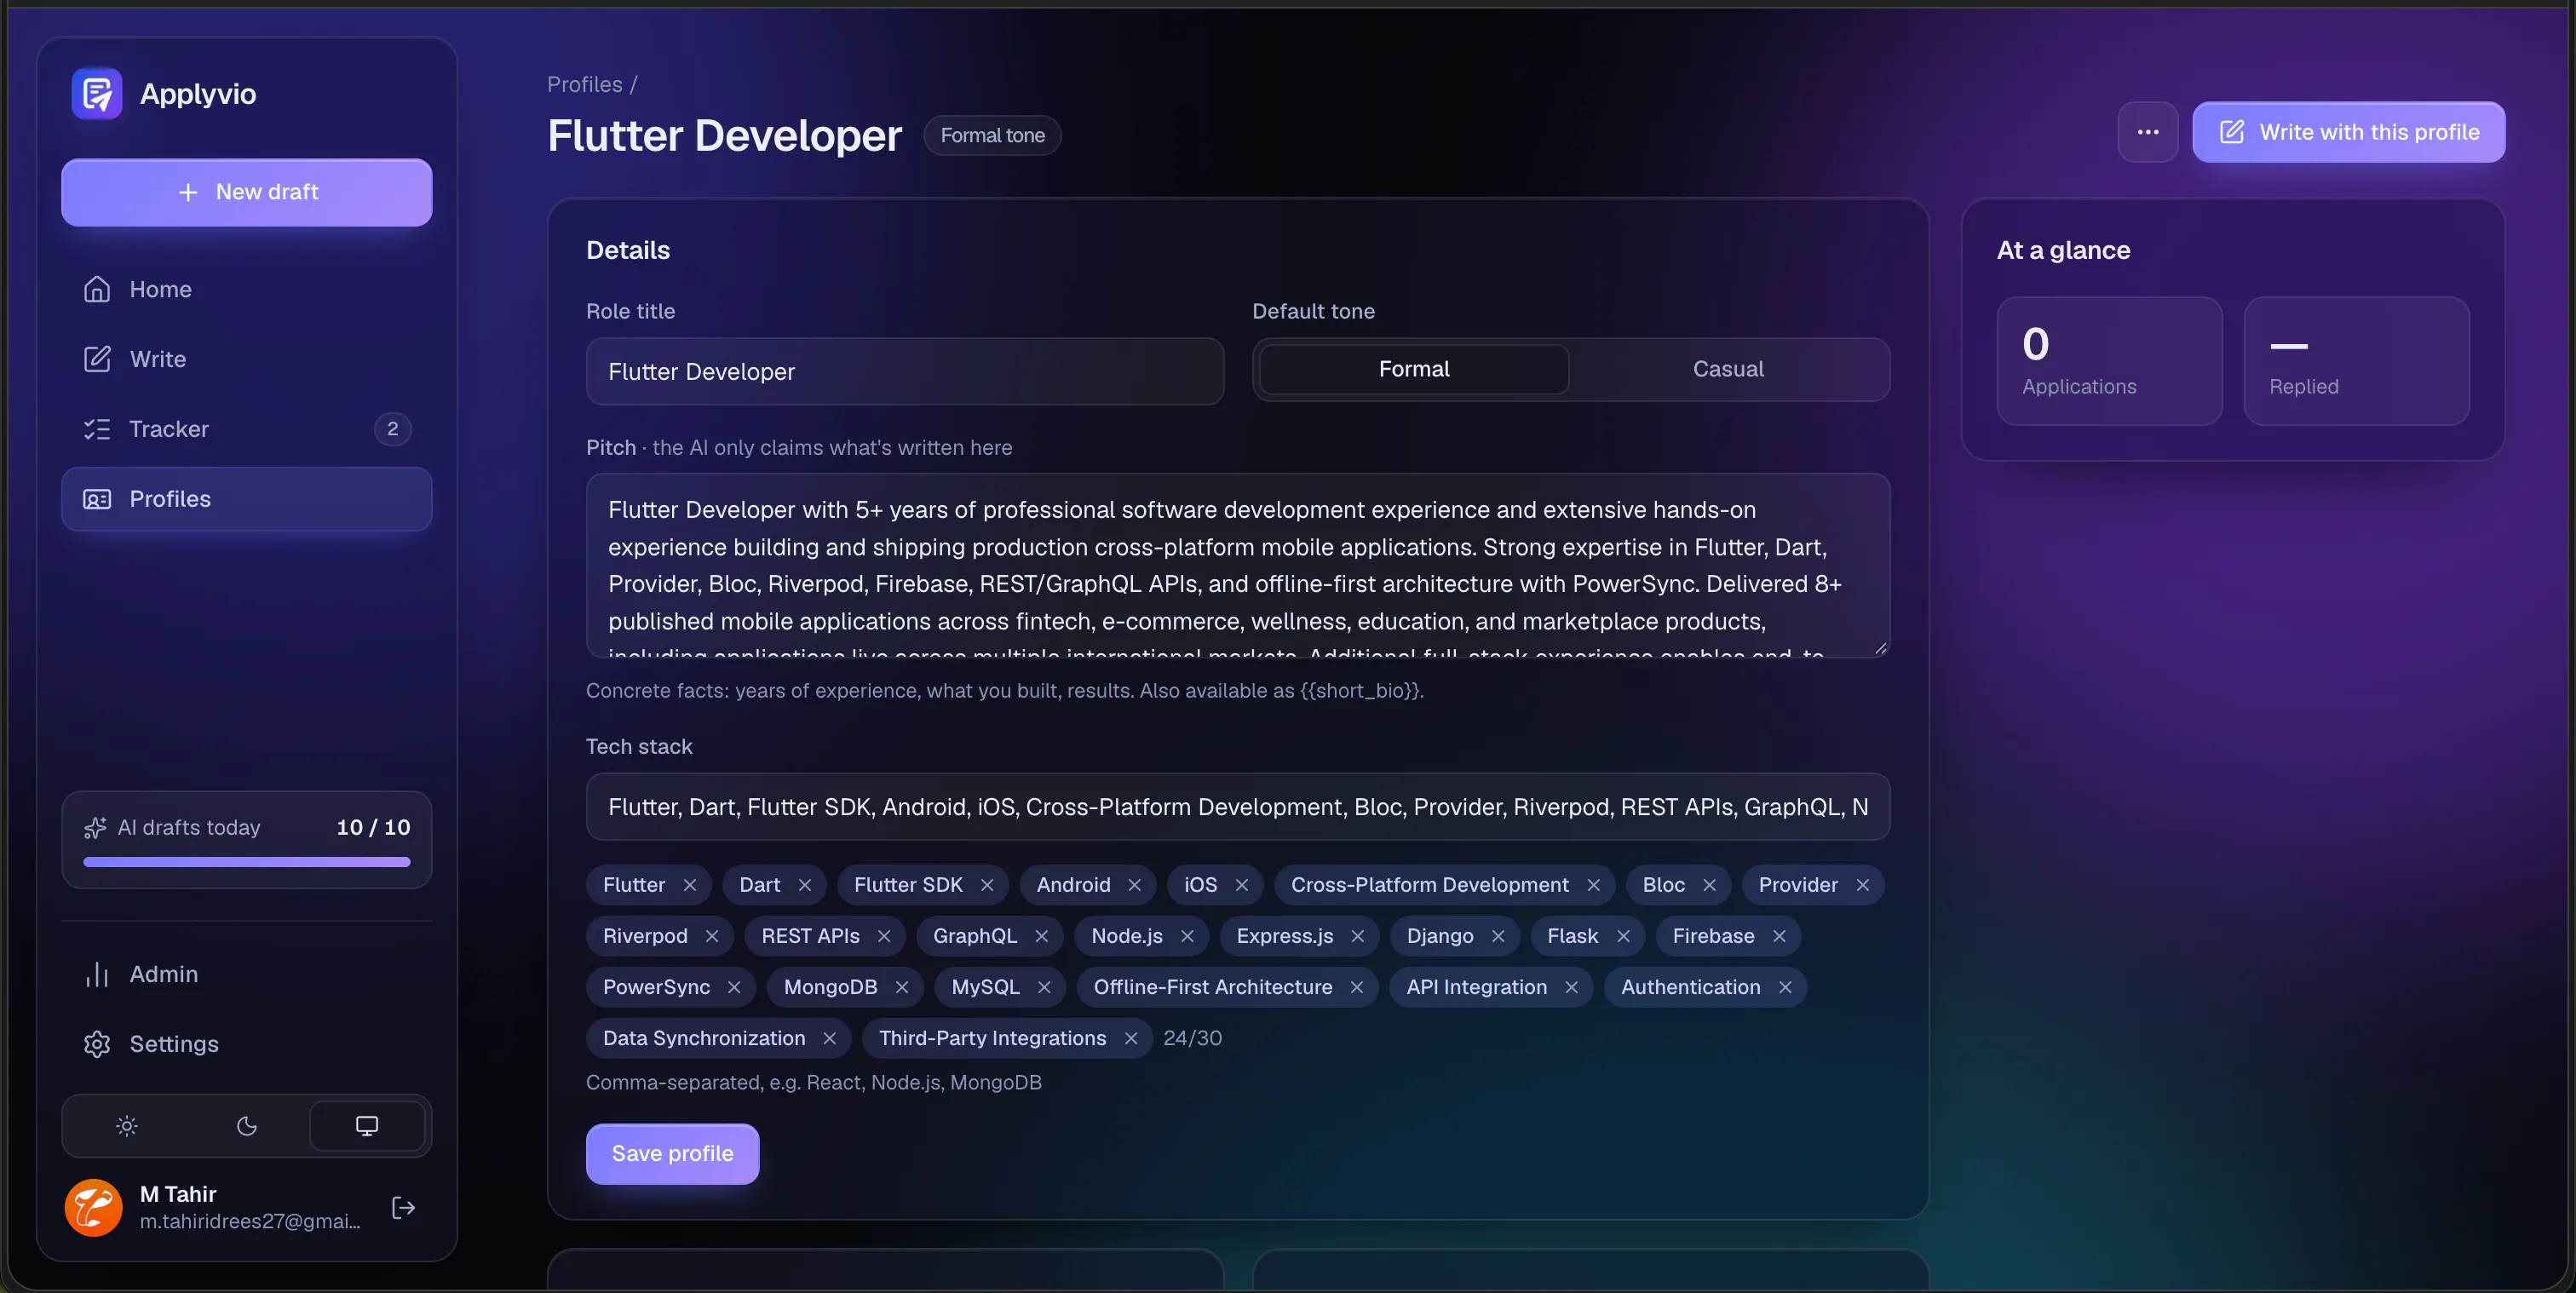Remove the PowerSync tag
This screenshot has width=2576, height=1293.
[734, 987]
